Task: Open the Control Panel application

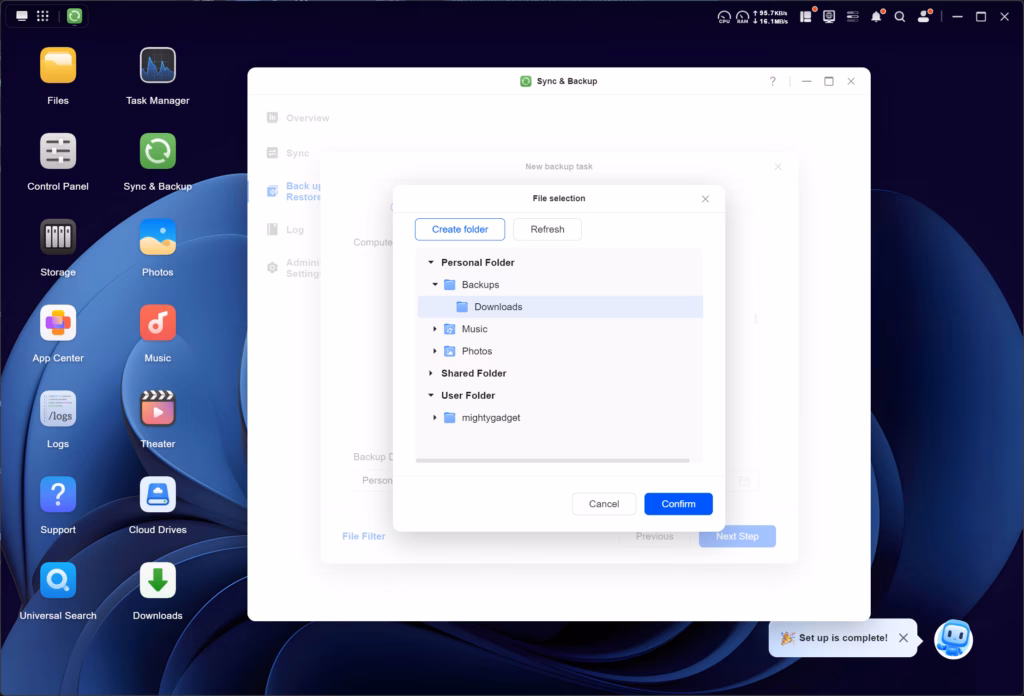Action: coord(57,153)
